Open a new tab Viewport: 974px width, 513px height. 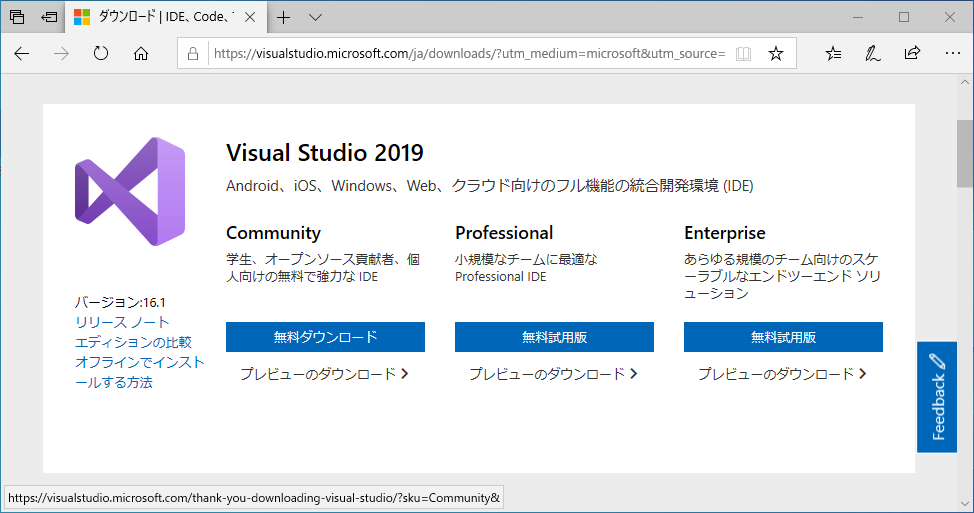coord(283,17)
